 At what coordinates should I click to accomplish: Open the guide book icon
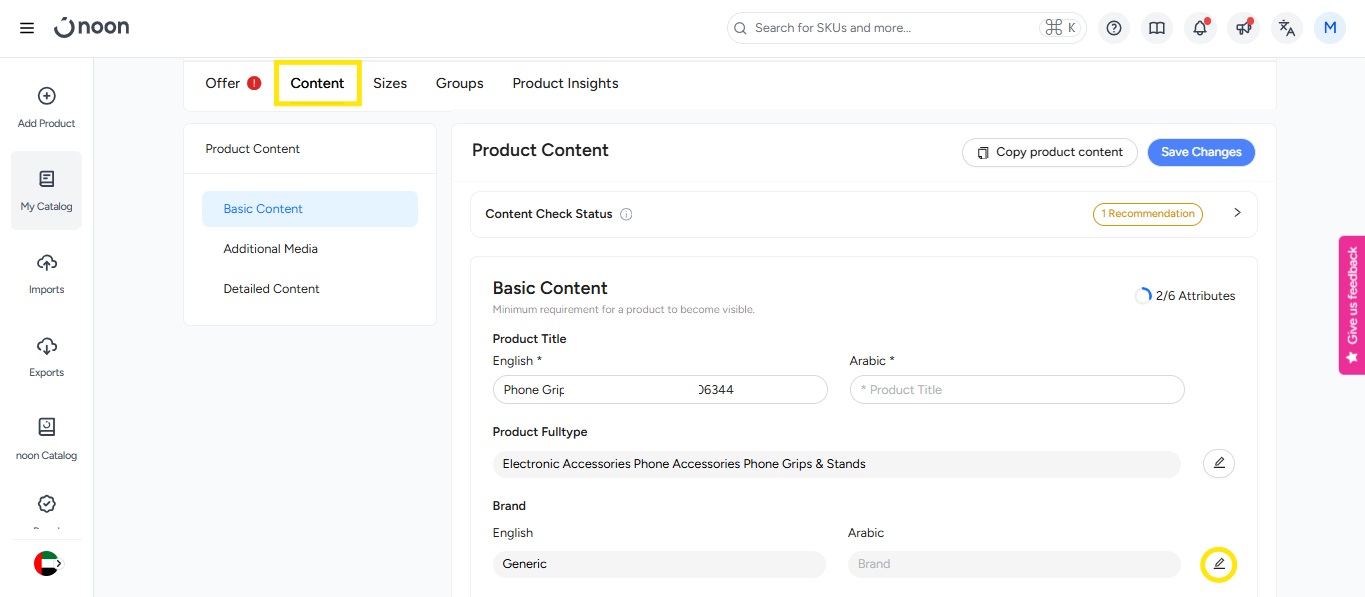[x=1157, y=28]
